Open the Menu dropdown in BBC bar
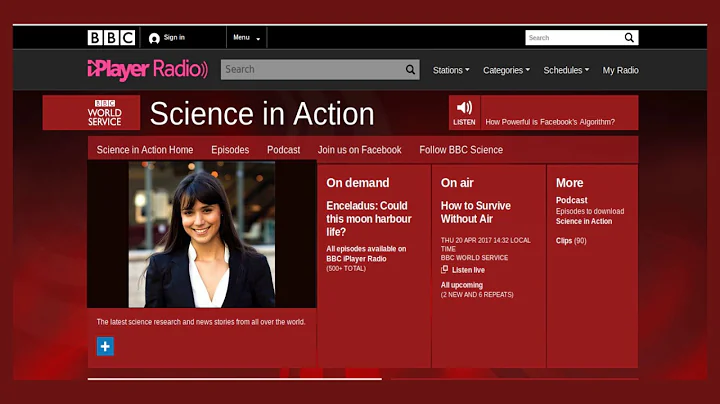The image size is (720, 404). pyautogui.click(x=247, y=38)
